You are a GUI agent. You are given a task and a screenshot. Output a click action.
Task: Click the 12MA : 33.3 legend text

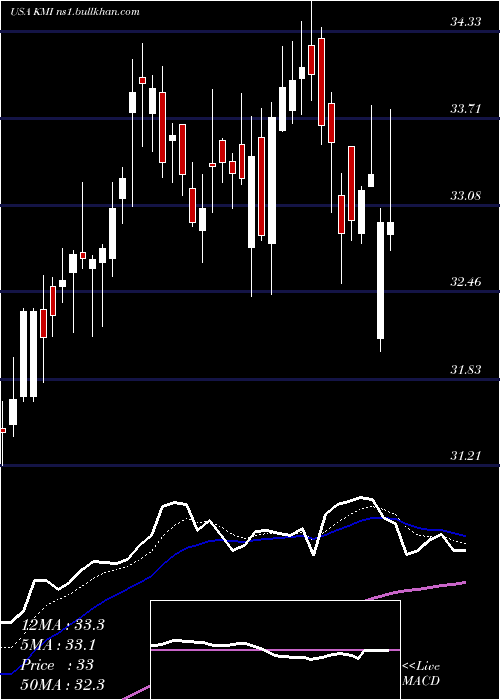click(63, 625)
